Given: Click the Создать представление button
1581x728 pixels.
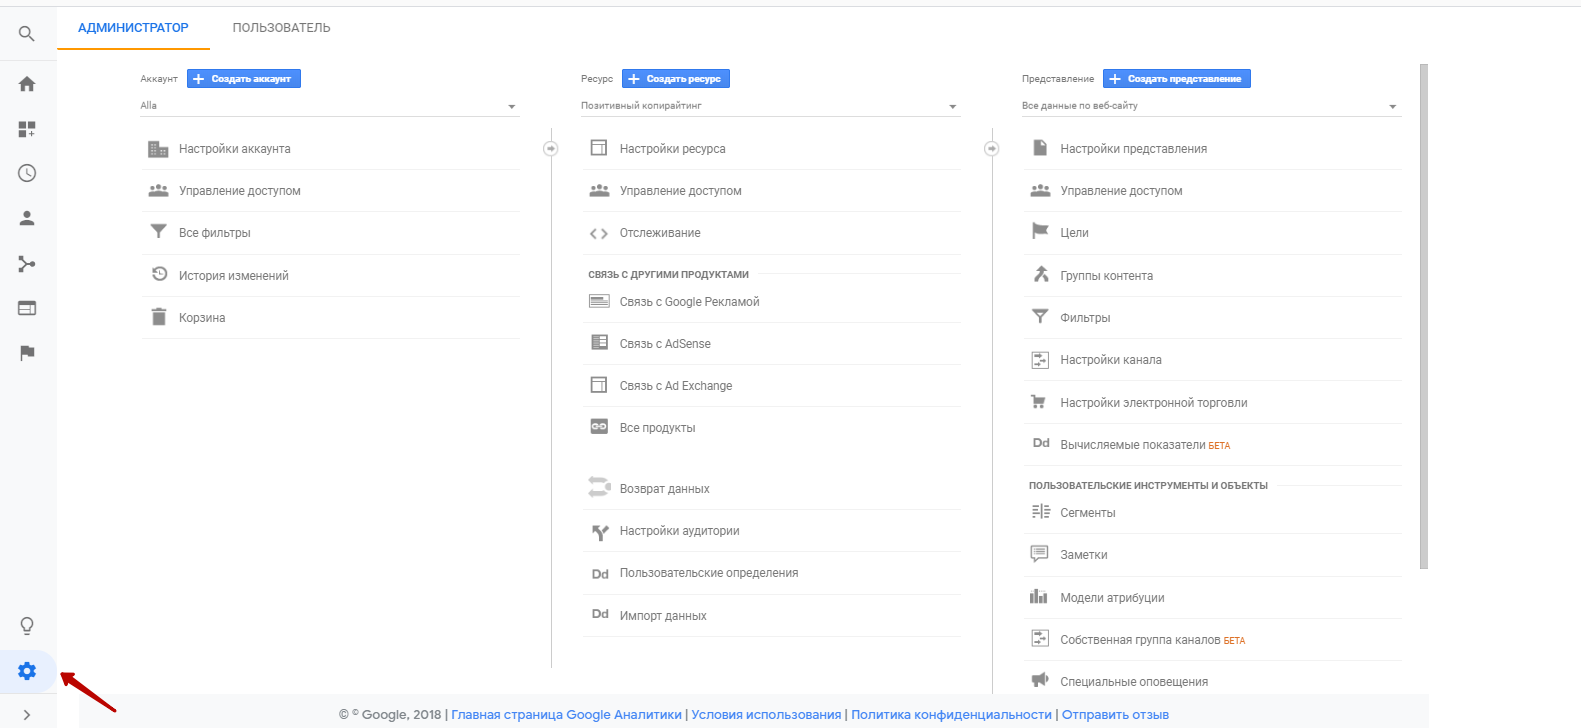Looking at the screenshot, I should point(1177,79).
